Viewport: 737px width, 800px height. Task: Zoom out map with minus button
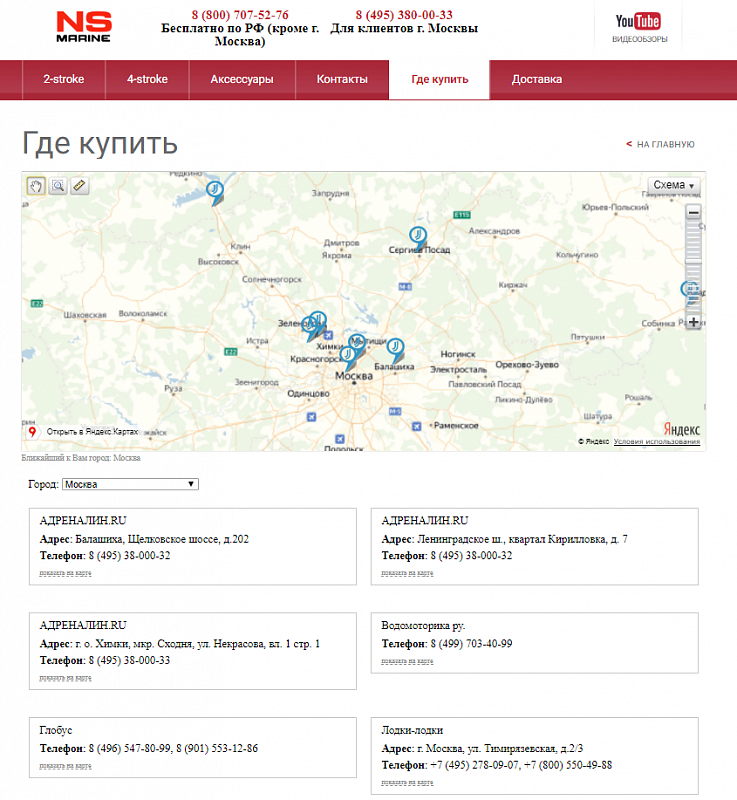[x=693, y=212]
